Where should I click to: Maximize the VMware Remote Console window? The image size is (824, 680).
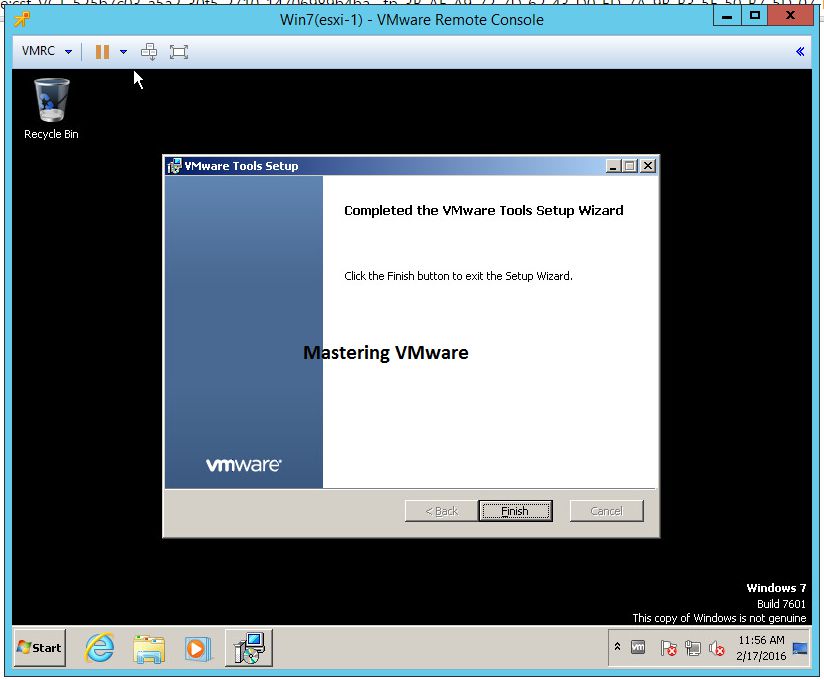755,16
